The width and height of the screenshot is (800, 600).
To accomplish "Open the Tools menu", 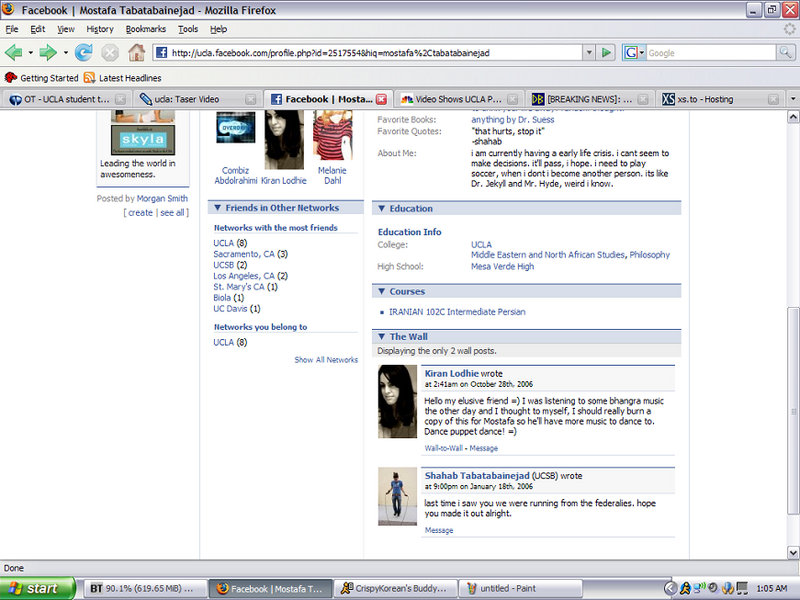I will (x=188, y=29).
